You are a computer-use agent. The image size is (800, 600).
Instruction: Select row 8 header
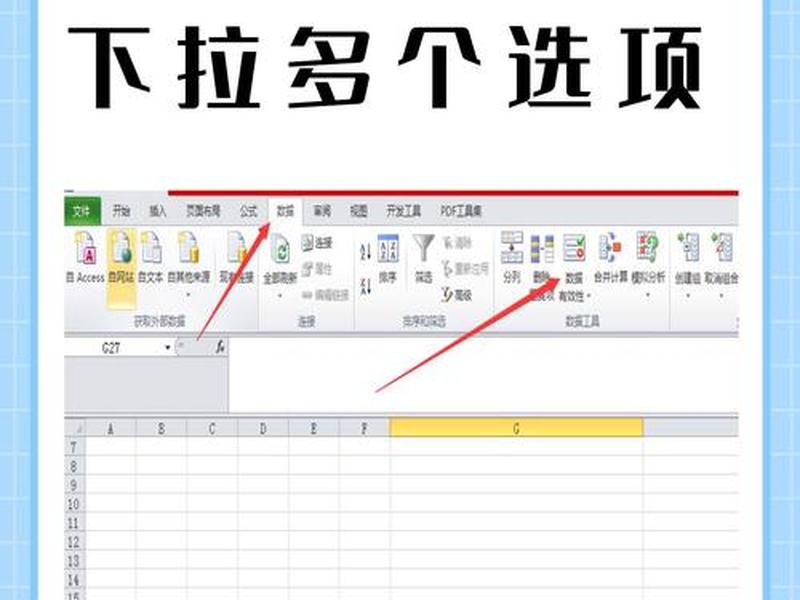[74, 466]
